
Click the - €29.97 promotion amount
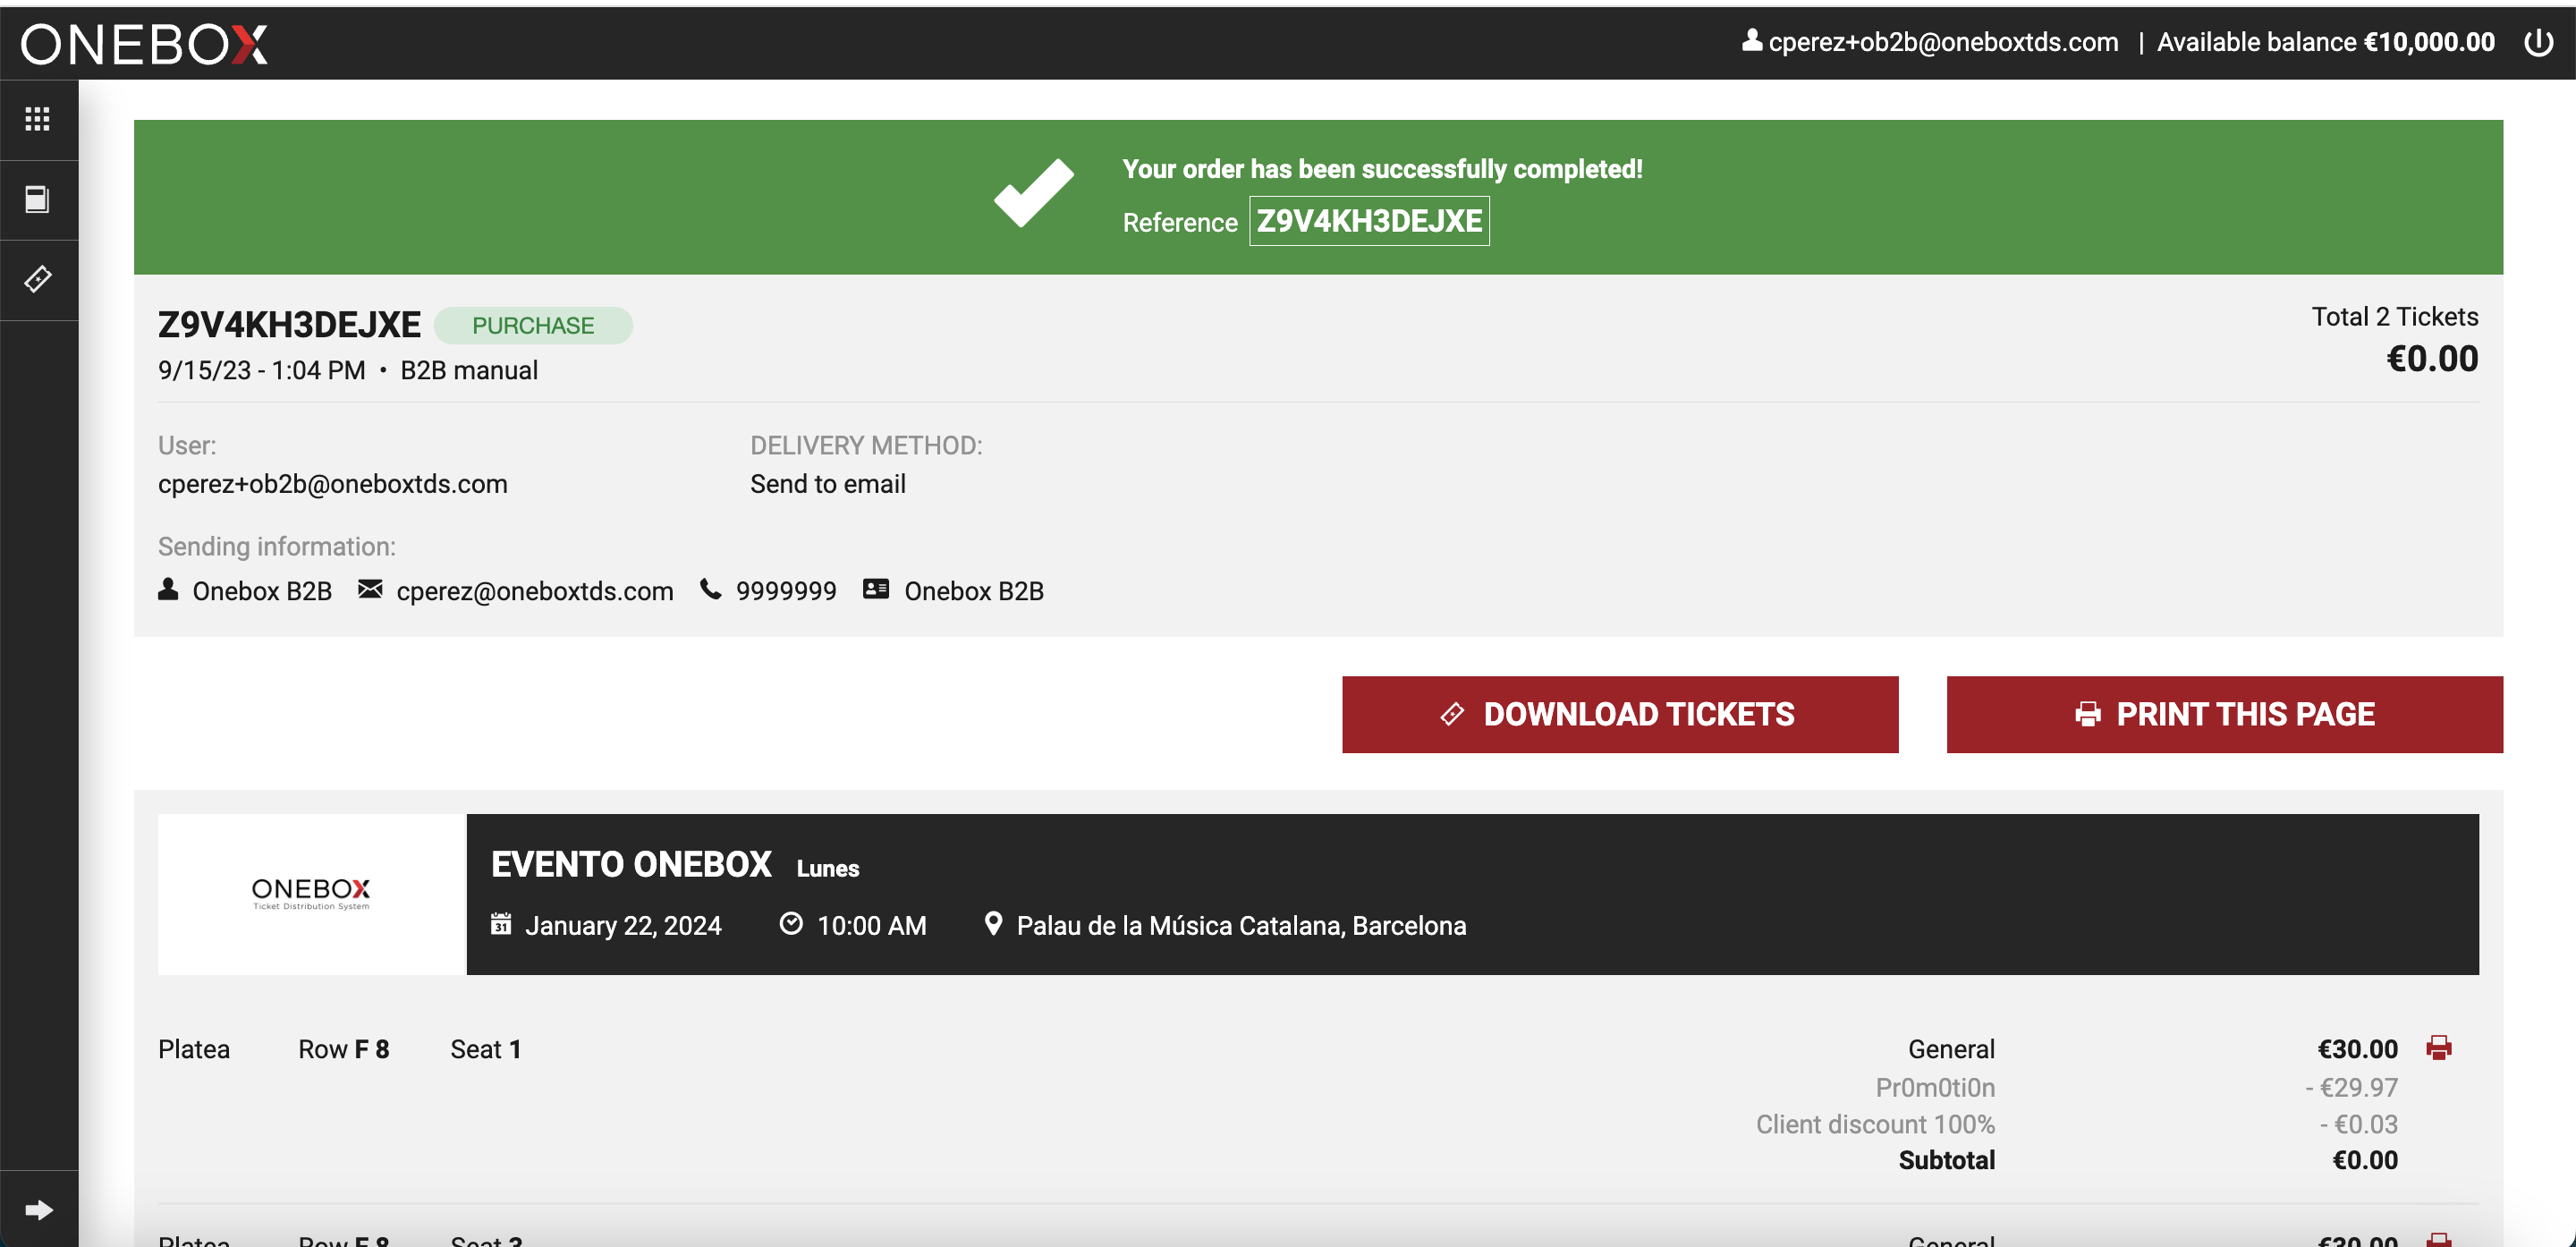[2351, 1087]
